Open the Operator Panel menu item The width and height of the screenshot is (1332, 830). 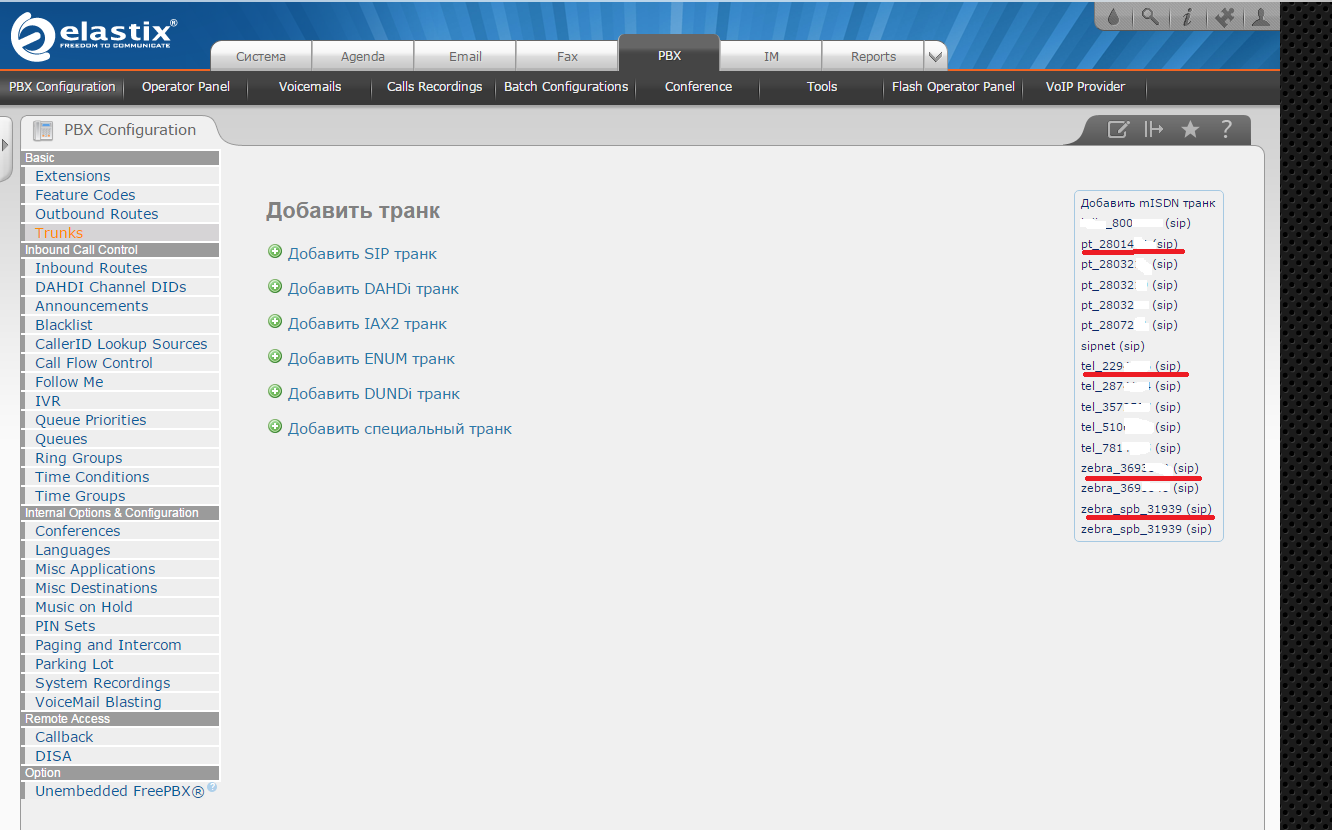point(186,87)
